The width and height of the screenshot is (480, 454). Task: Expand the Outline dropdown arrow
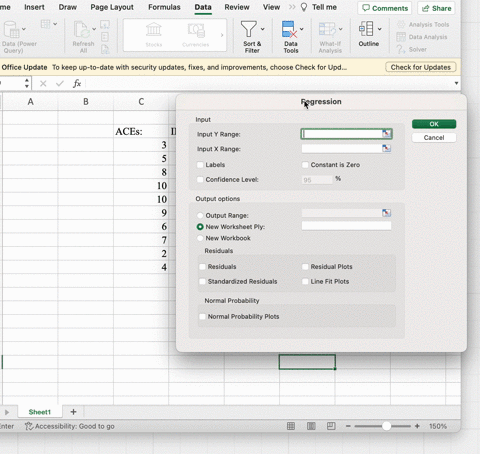tap(380, 29)
